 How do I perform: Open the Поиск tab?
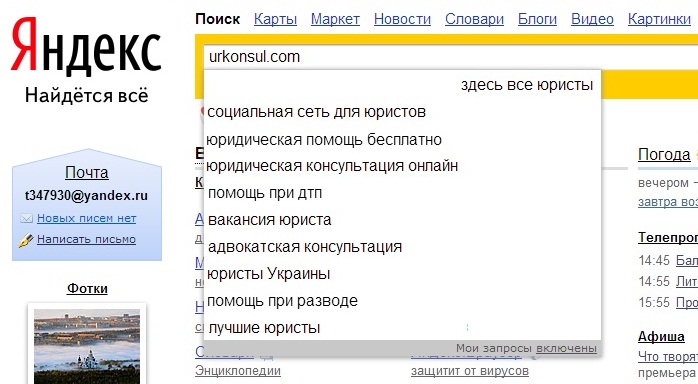click(218, 19)
